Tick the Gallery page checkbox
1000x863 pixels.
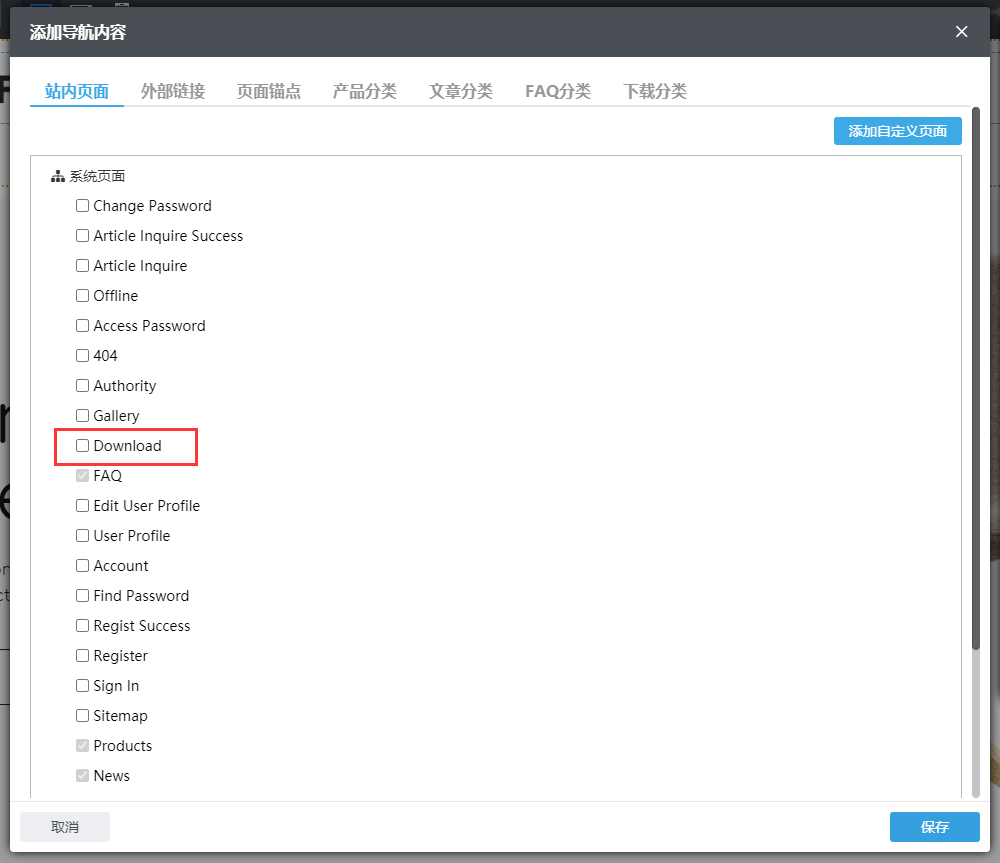coord(83,416)
